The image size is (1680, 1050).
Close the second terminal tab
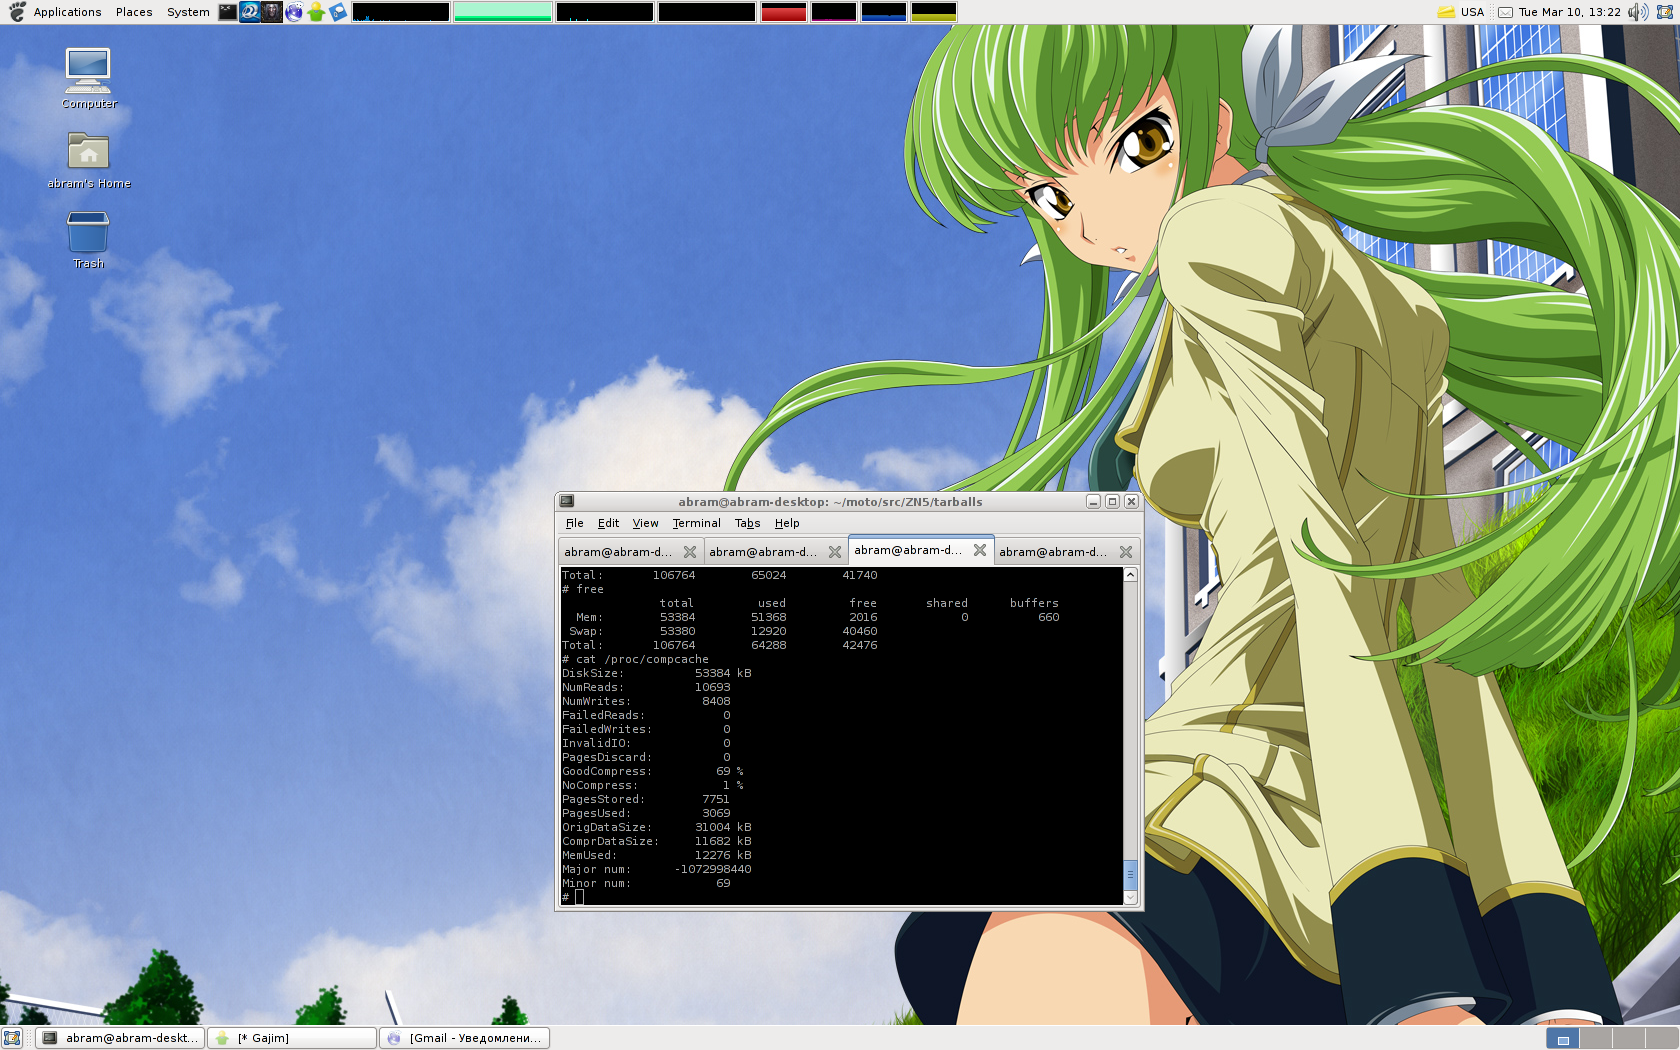pyautogui.click(x=835, y=552)
